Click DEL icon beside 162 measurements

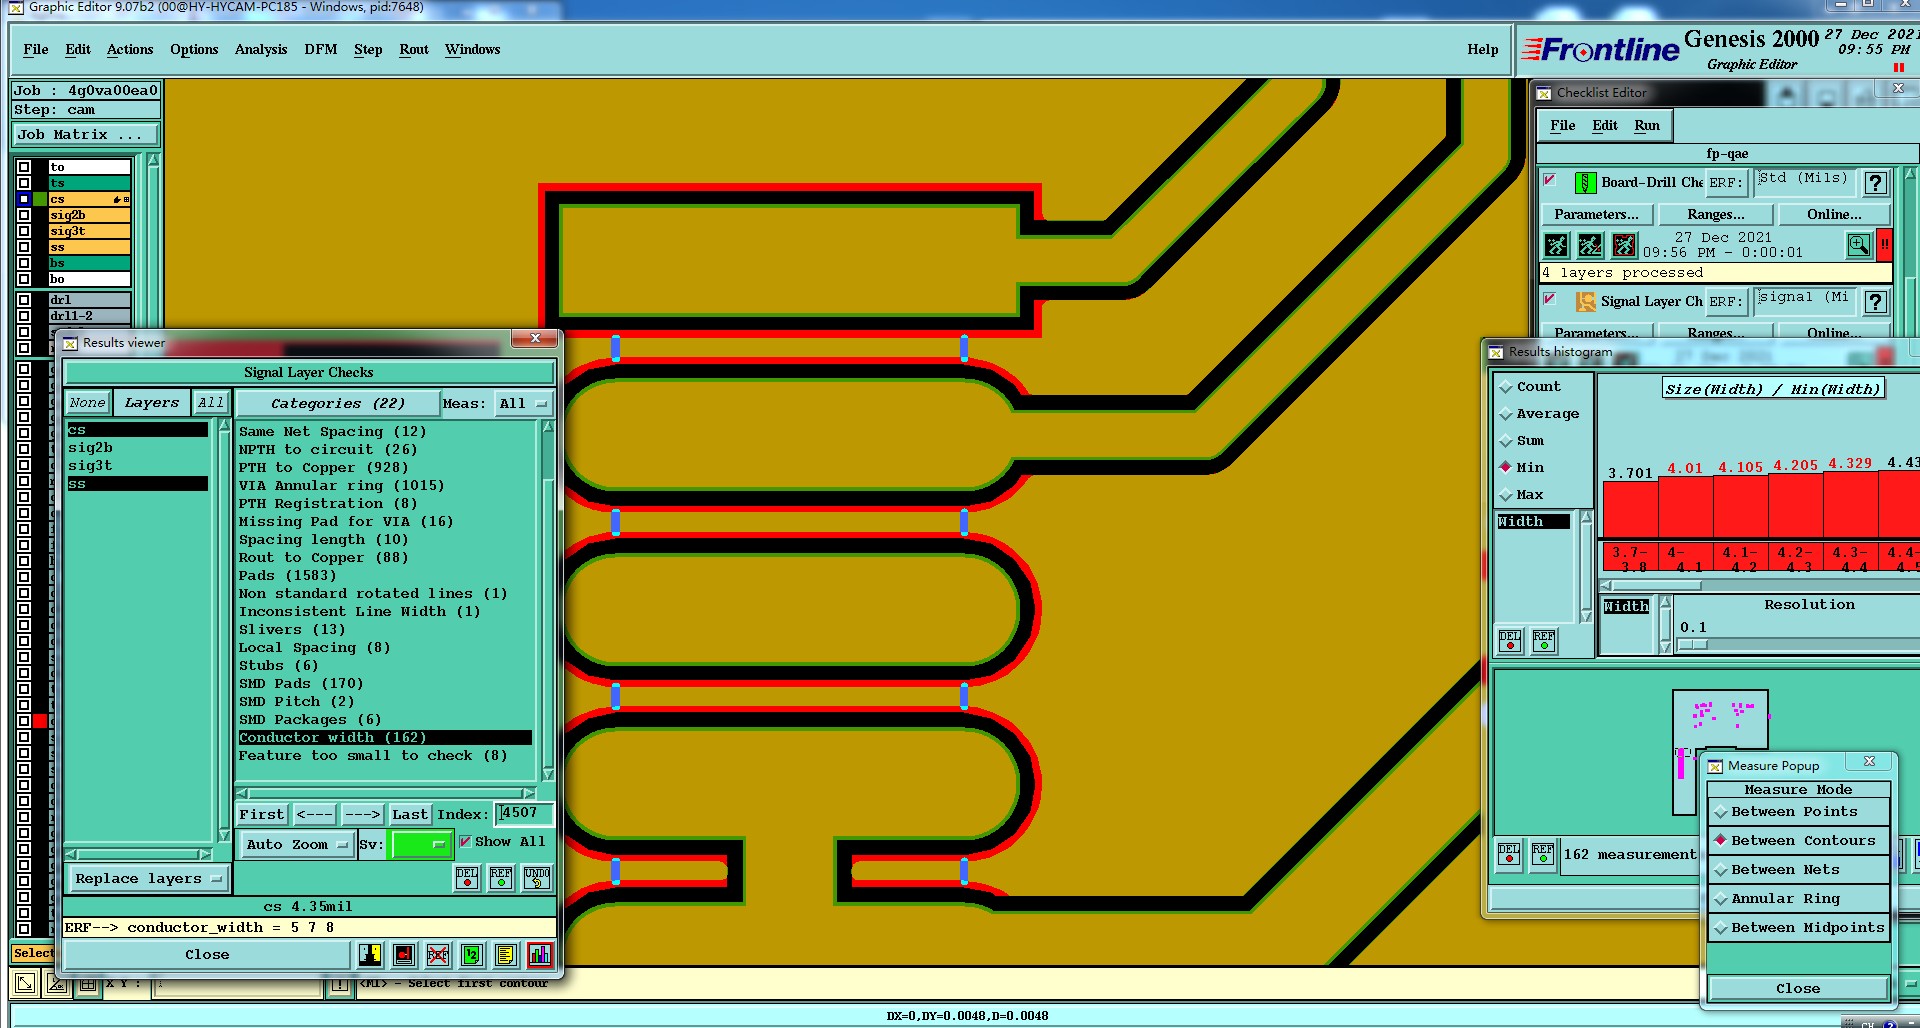(x=1509, y=855)
